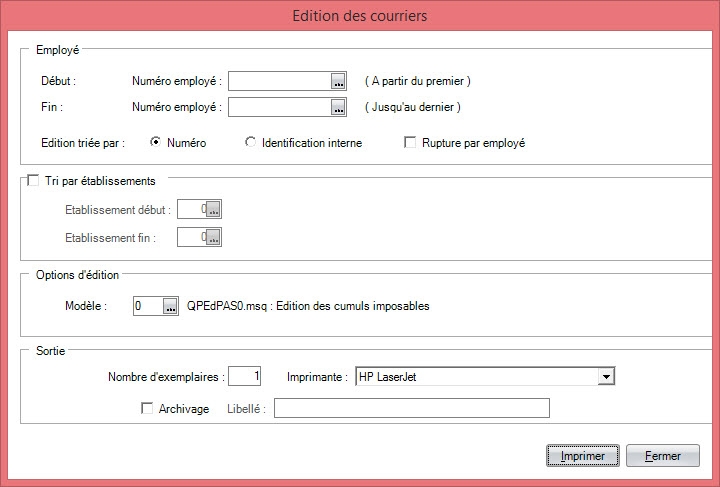This screenshot has width=720, height=487.
Task: Enable the Archivage checkbox
Action: (x=147, y=408)
